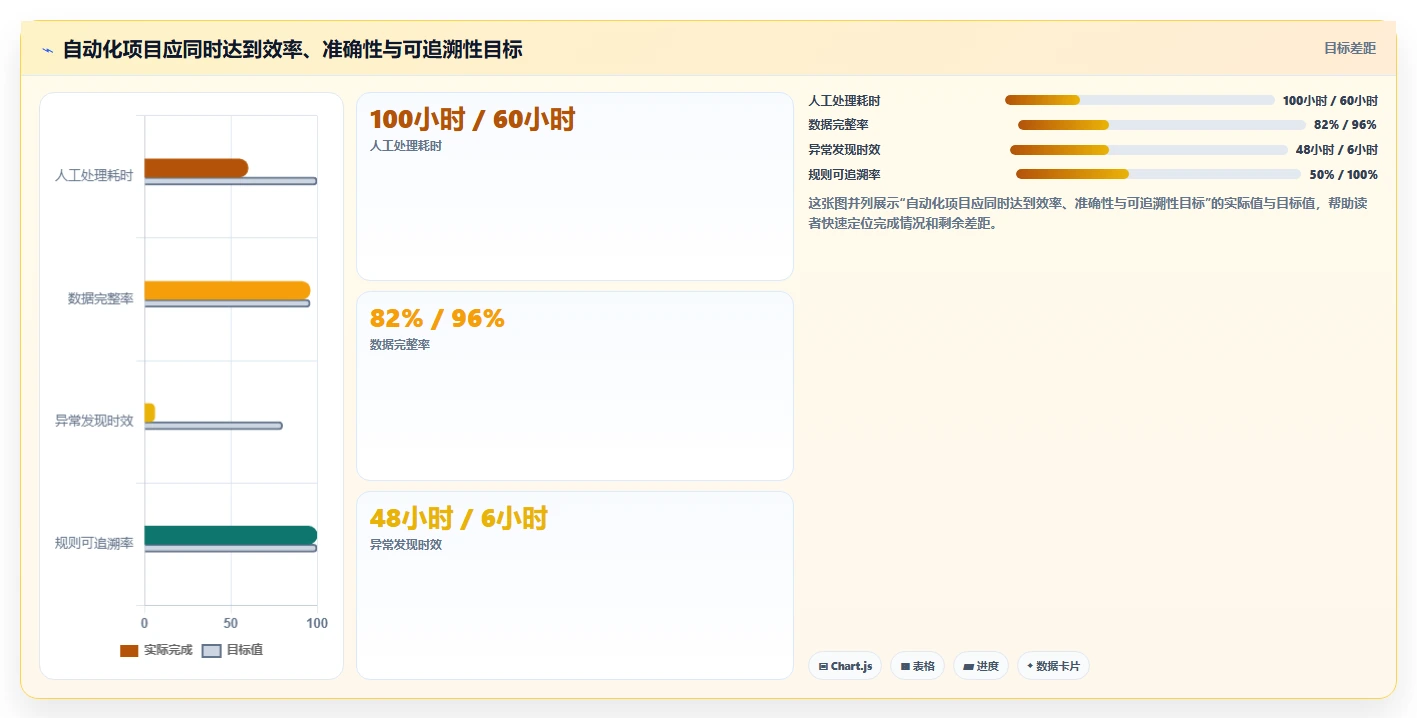Toggle 目标值 legend item in chart
The width and height of the screenshot is (1417, 718).
[233, 650]
